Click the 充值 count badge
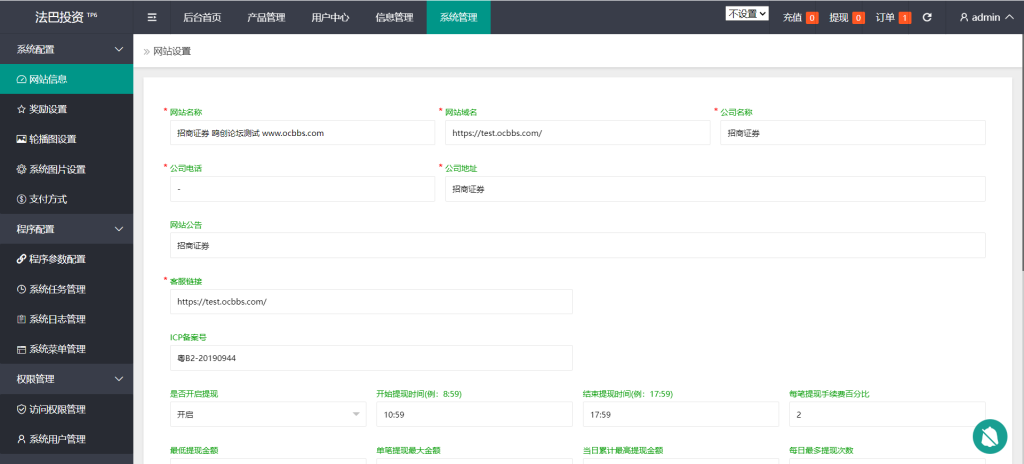The width and height of the screenshot is (1024, 464). (812, 18)
